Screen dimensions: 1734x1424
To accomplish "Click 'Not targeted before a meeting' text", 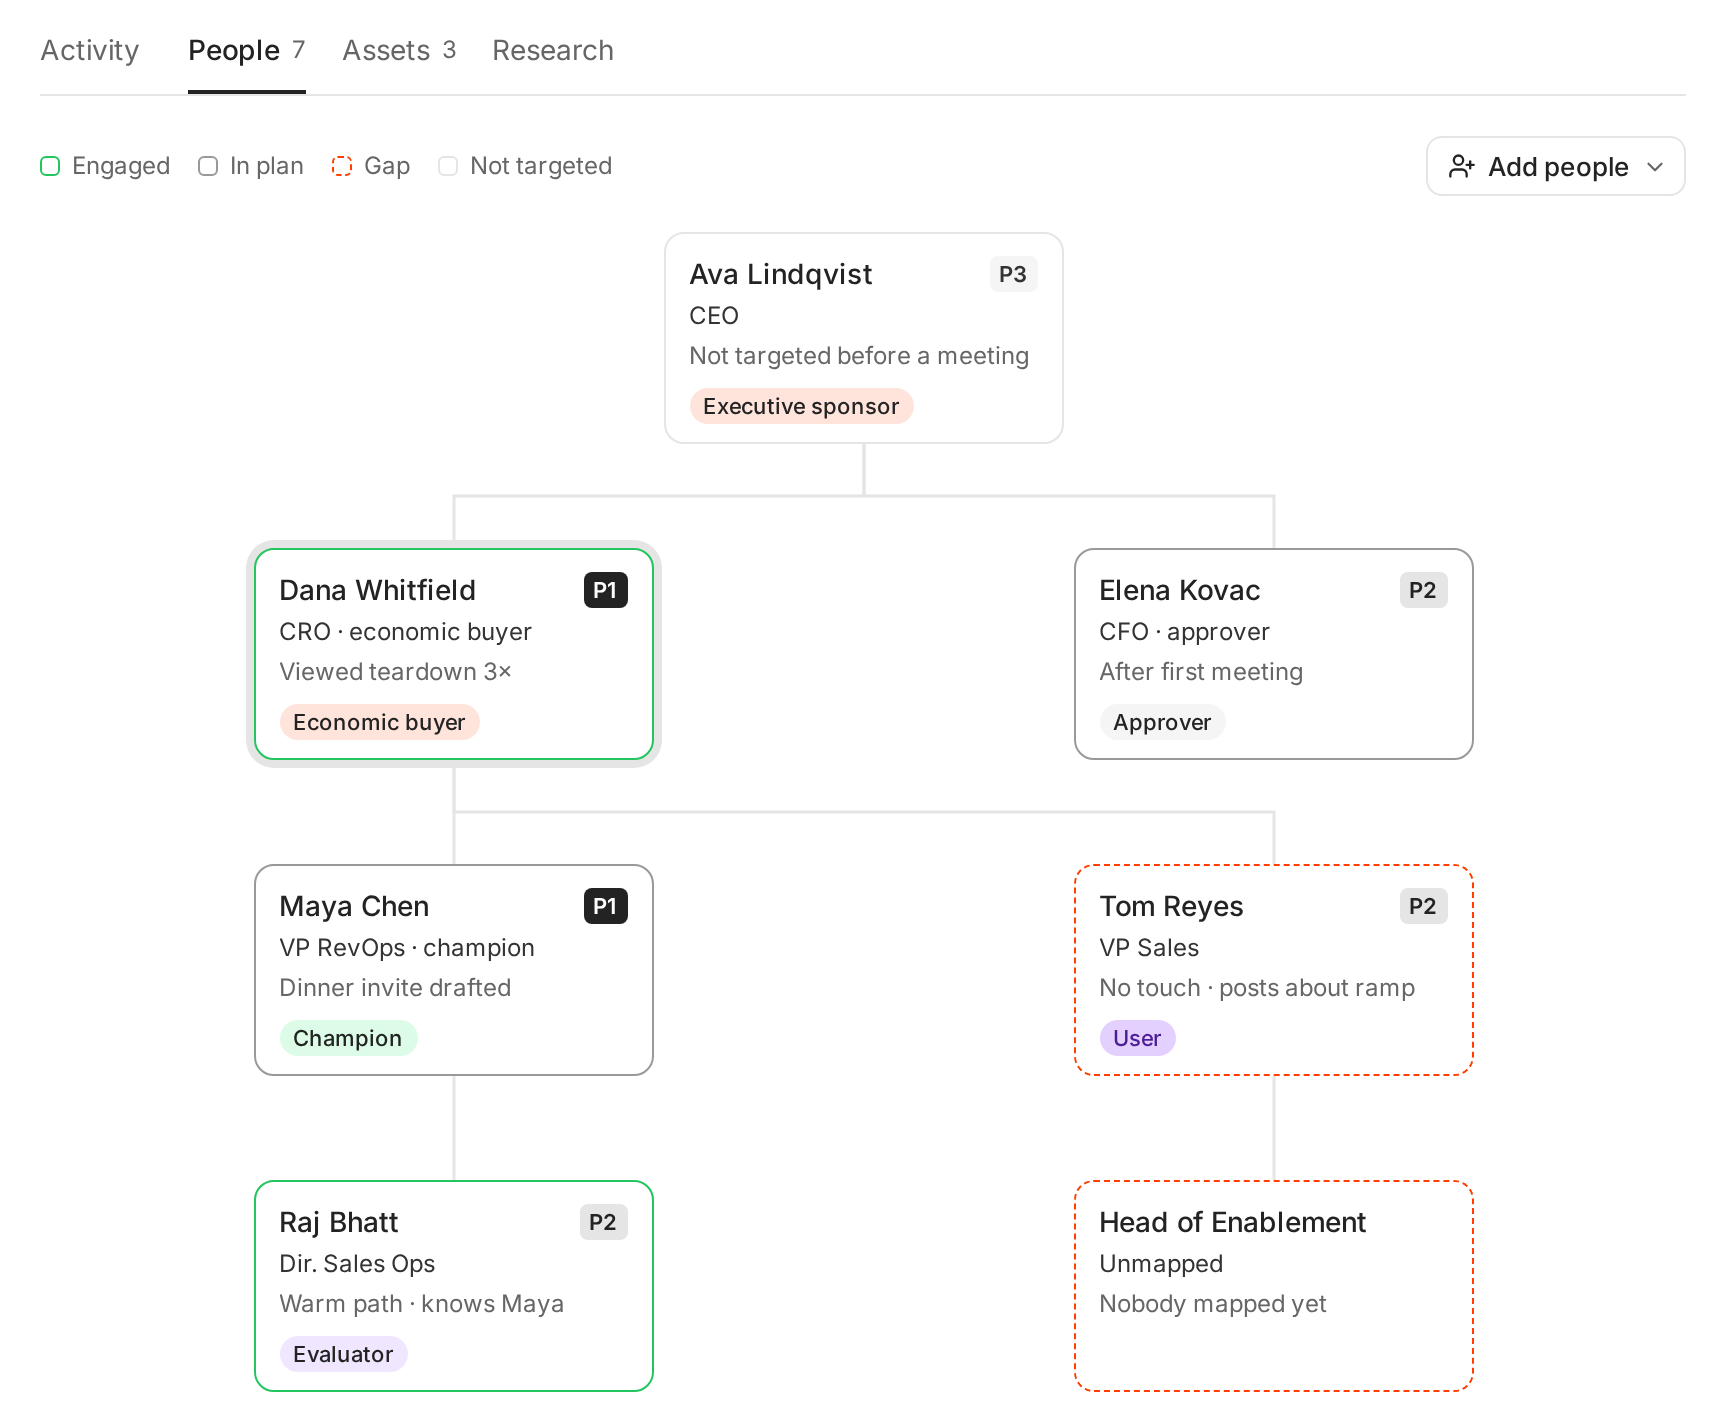I will 859,356.
